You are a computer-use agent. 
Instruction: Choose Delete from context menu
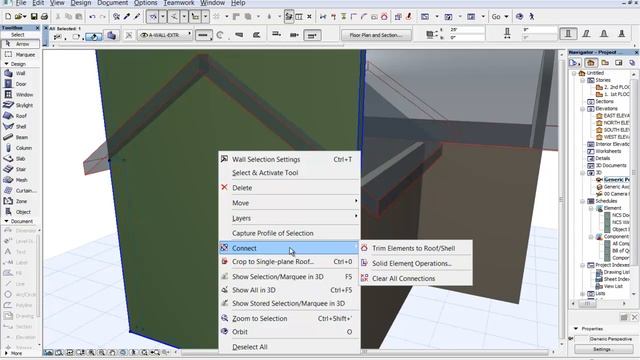tap(289, 188)
